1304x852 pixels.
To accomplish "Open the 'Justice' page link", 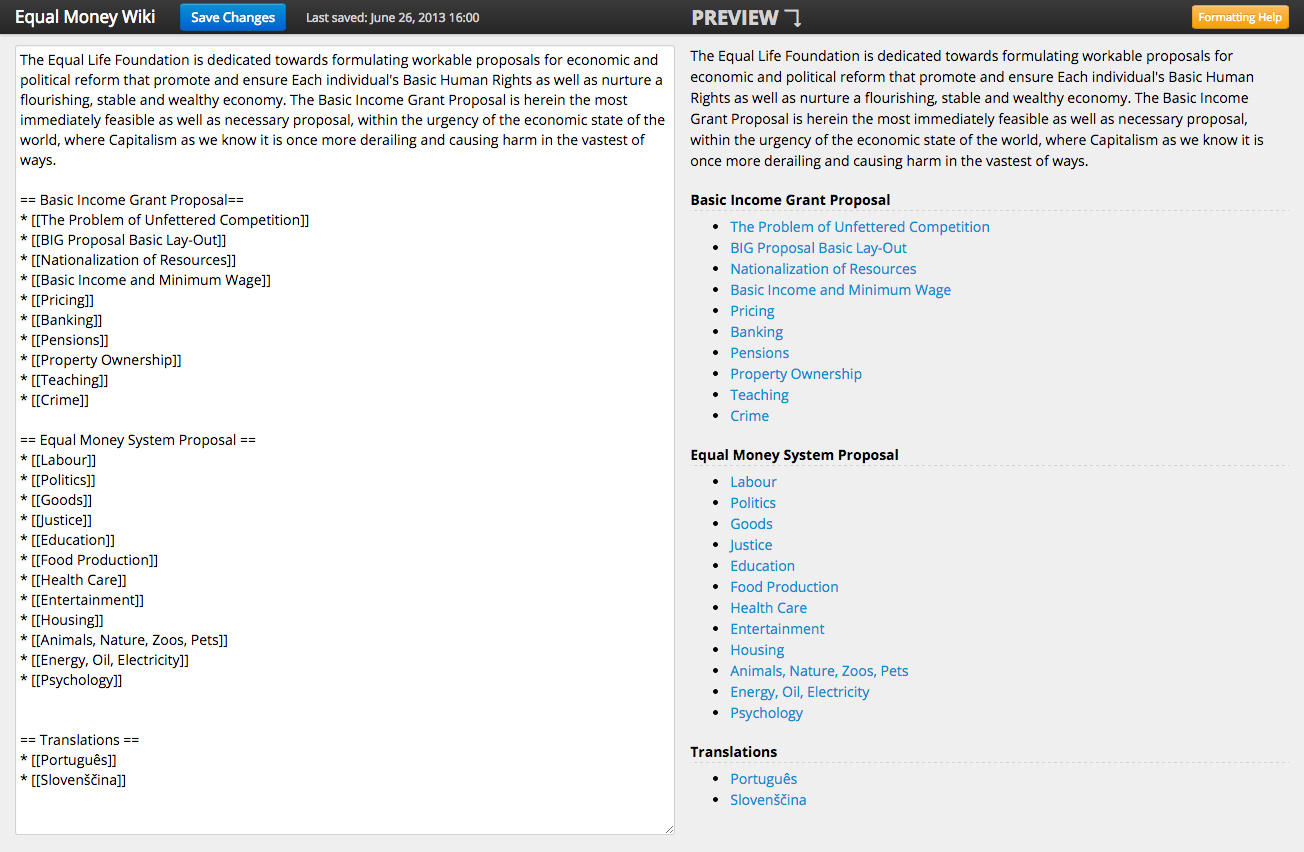I will (751, 544).
